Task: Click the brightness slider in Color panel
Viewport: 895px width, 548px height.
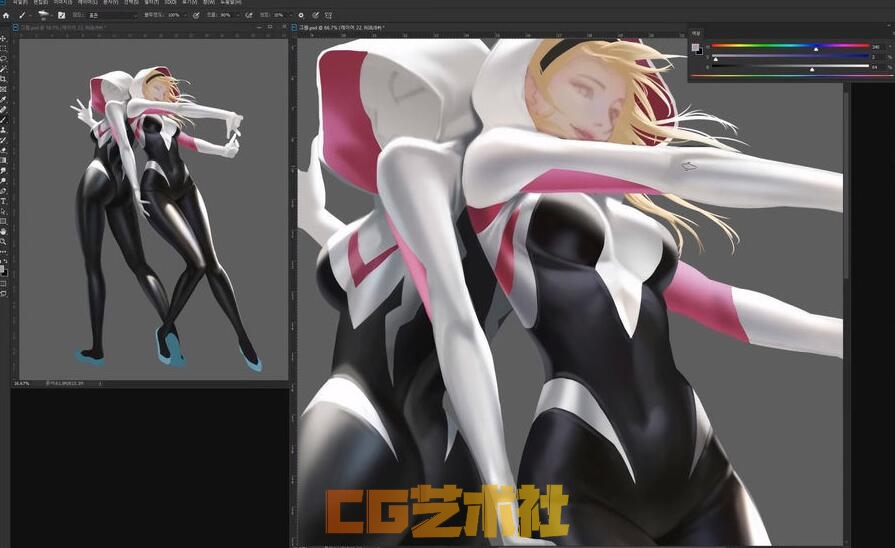Action: pyautogui.click(x=791, y=66)
